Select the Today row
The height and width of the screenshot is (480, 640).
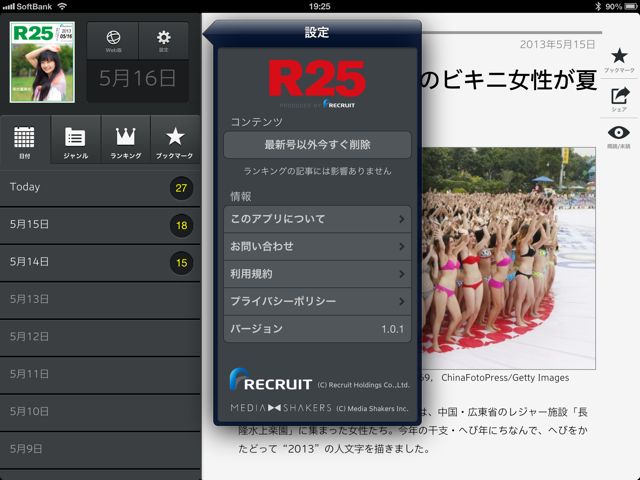[100, 188]
